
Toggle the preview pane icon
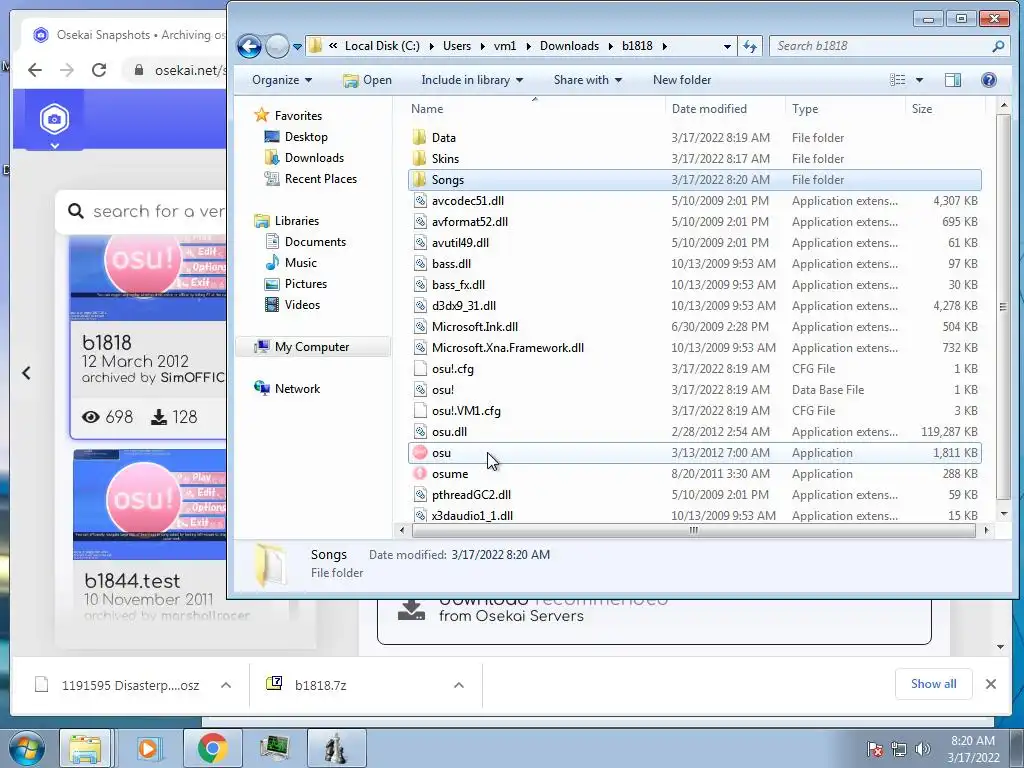click(x=953, y=80)
